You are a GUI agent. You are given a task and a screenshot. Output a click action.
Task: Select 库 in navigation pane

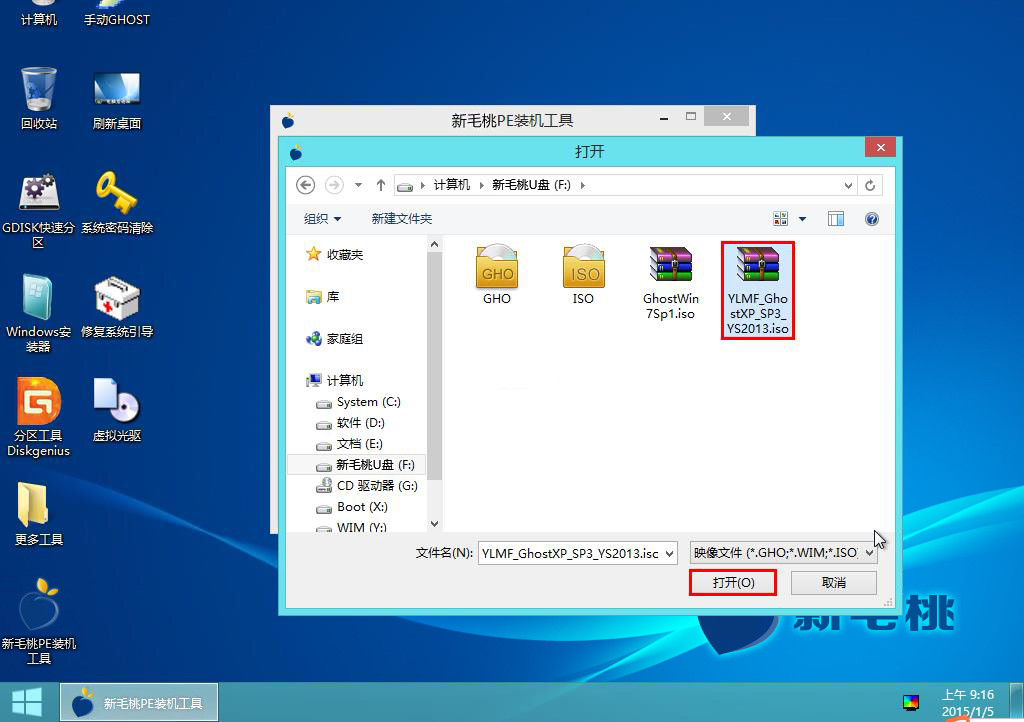(323, 297)
